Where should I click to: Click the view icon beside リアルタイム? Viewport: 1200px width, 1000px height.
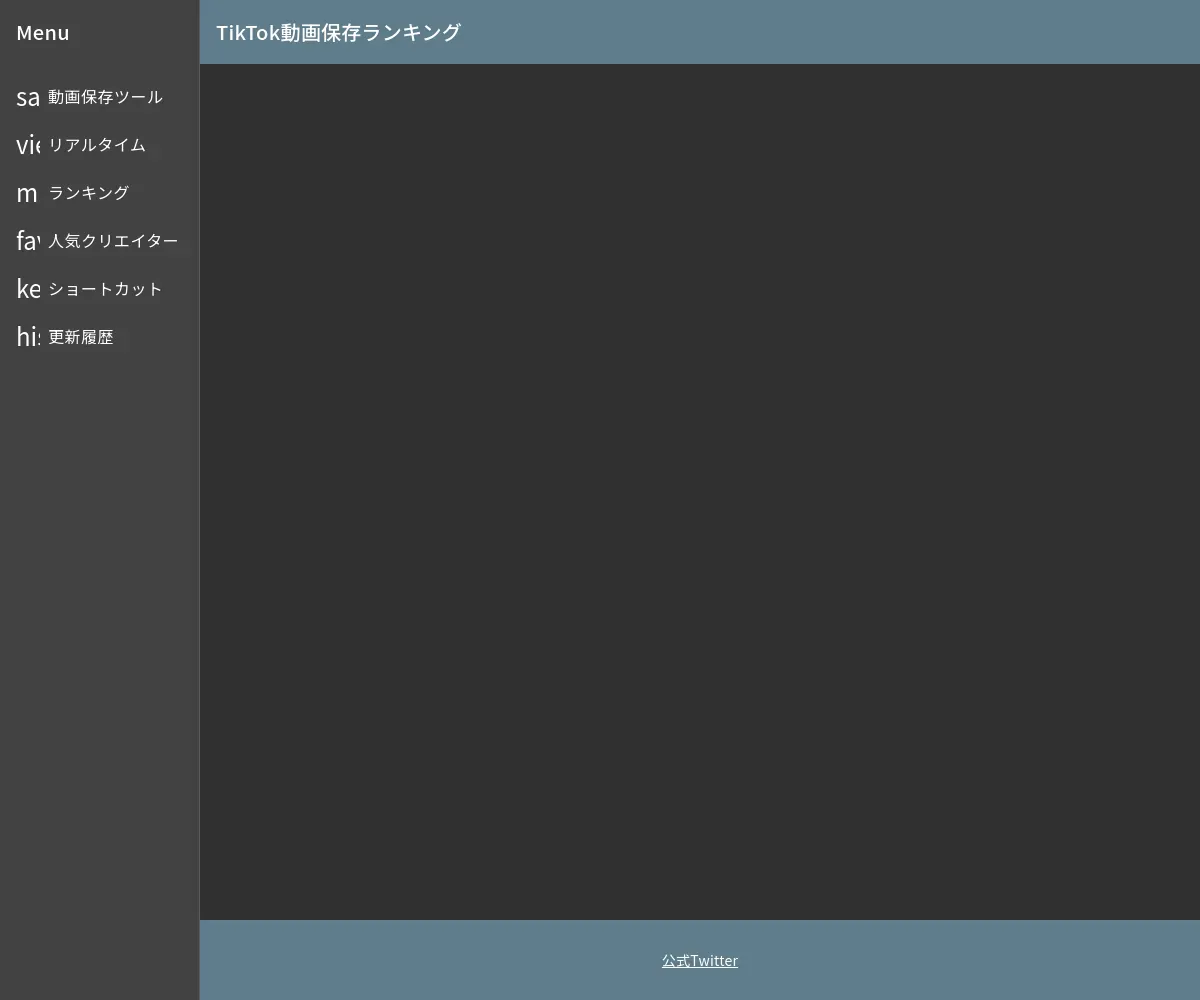pos(28,145)
